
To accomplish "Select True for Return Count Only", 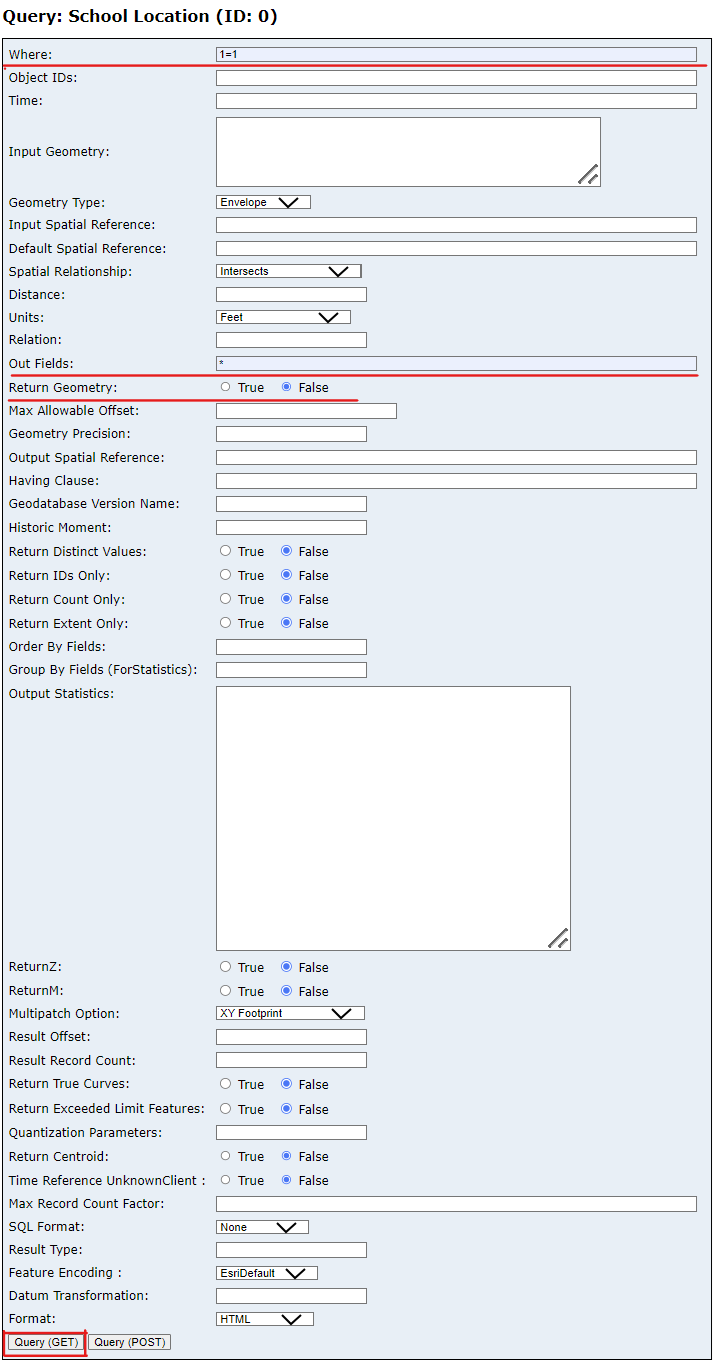I will [226, 600].
